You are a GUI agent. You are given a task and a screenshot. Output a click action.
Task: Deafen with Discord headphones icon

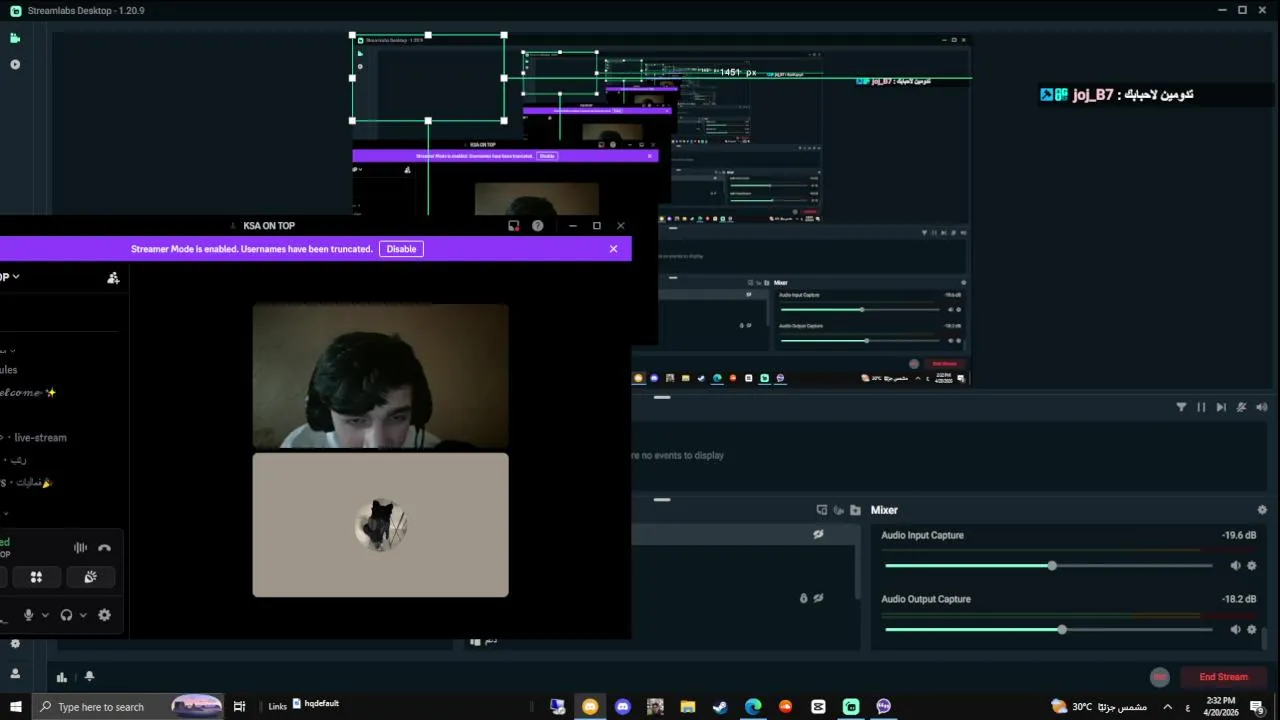pos(66,615)
